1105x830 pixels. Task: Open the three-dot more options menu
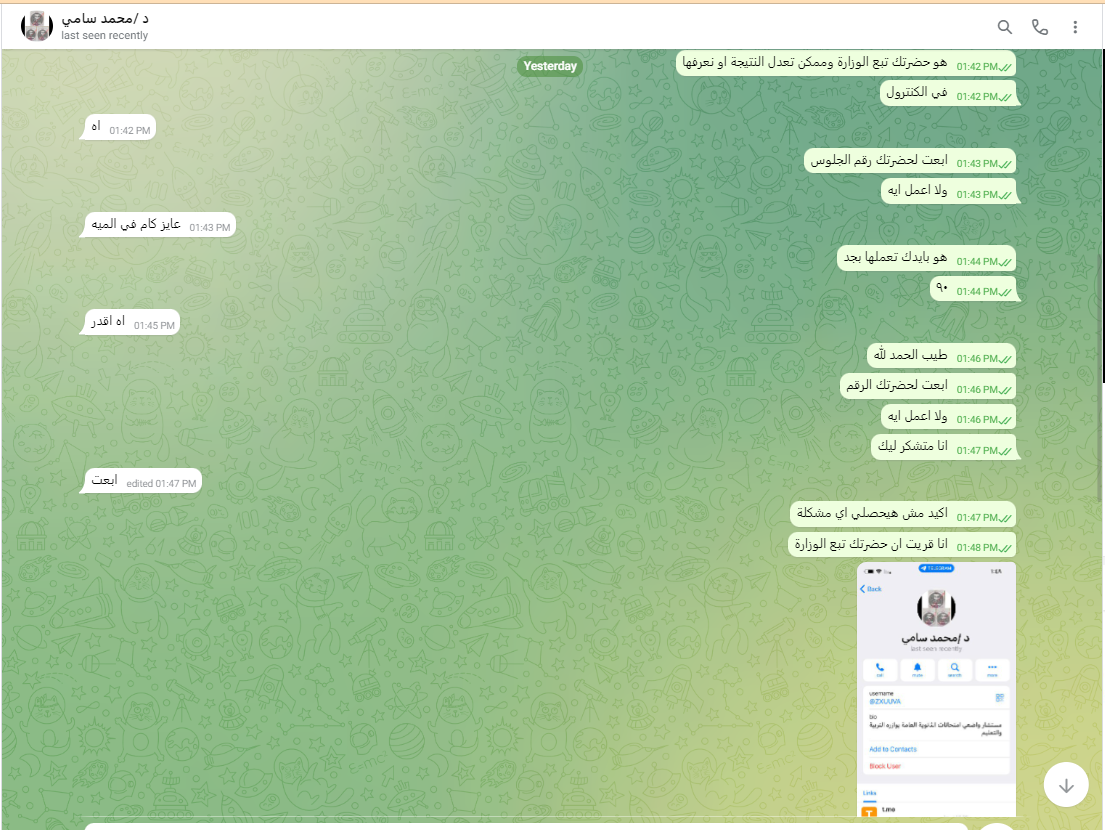pos(1075,27)
